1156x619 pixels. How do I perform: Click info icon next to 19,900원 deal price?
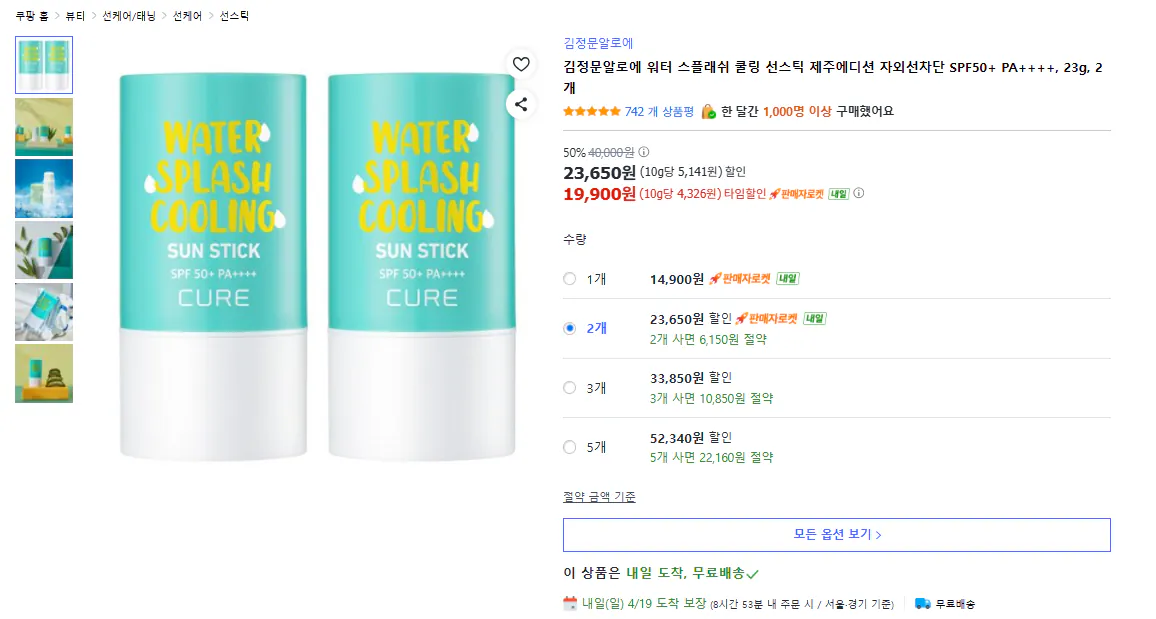pyautogui.click(x=858, y=193)
